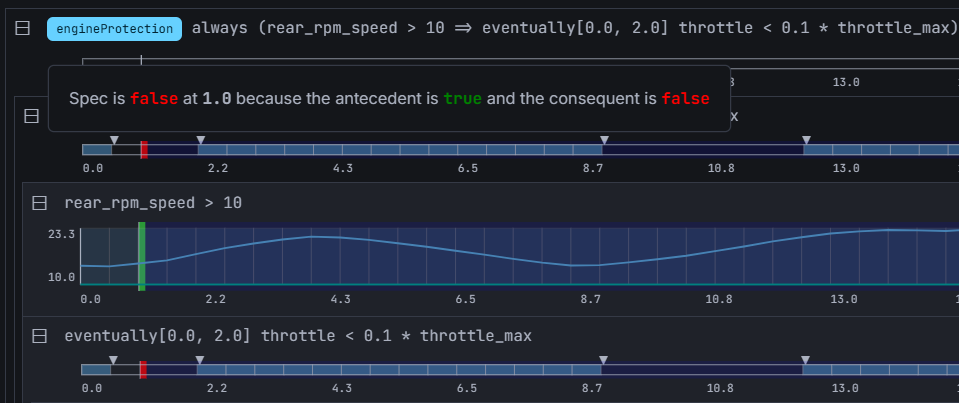This screenshot has width=959, height=403.
Task: Click the engineProtection spec badge
Action: 115,29
